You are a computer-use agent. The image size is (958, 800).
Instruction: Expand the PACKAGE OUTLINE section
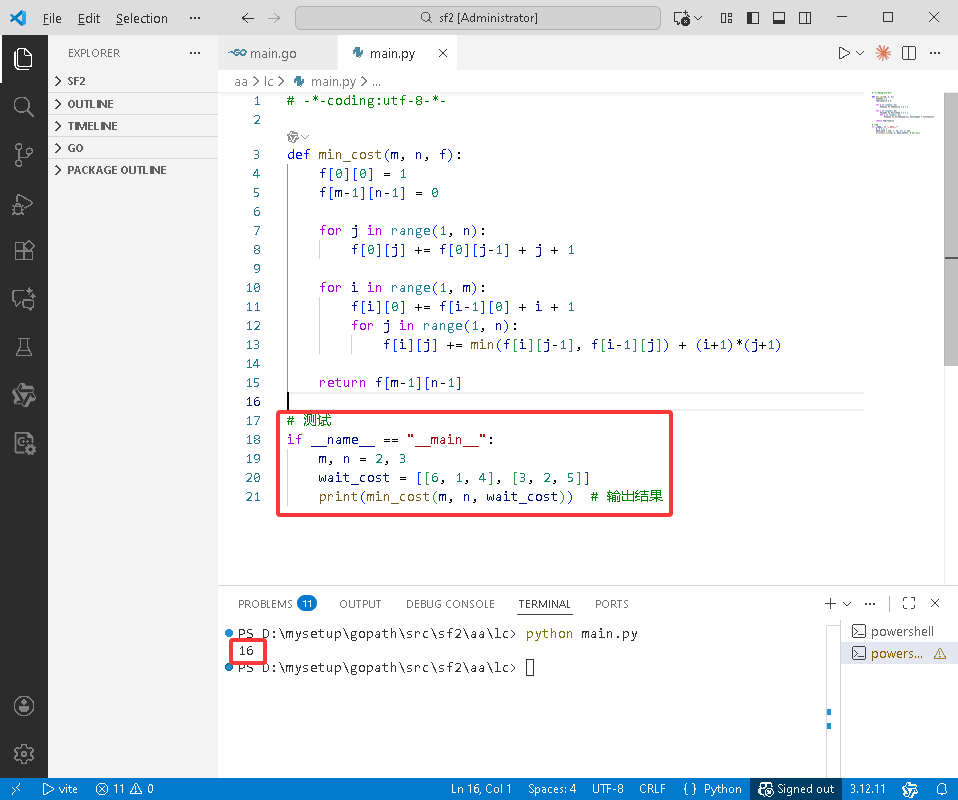133,170
